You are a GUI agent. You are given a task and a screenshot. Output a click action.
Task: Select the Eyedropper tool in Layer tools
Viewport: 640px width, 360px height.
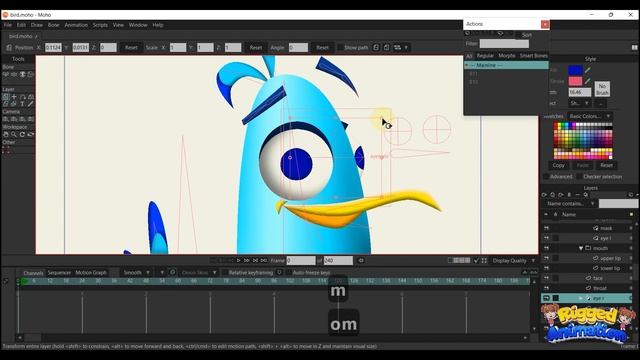[31, 104]
